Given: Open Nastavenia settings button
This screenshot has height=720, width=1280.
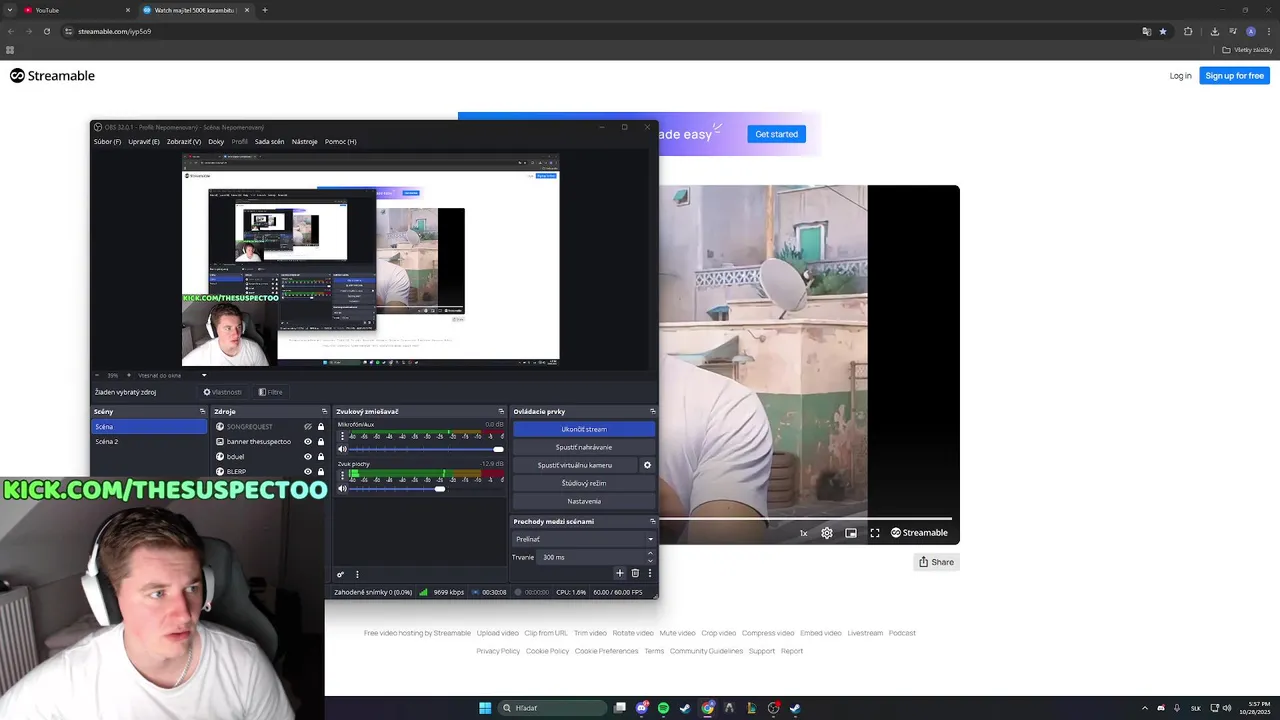Looking at the screenshot, I should [x=584, y=501].
